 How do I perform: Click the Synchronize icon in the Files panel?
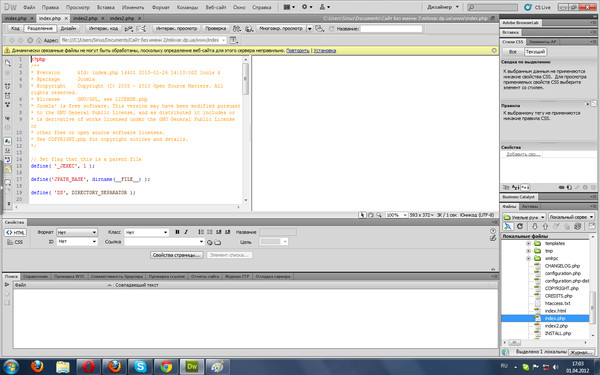(x=577, y=227)
